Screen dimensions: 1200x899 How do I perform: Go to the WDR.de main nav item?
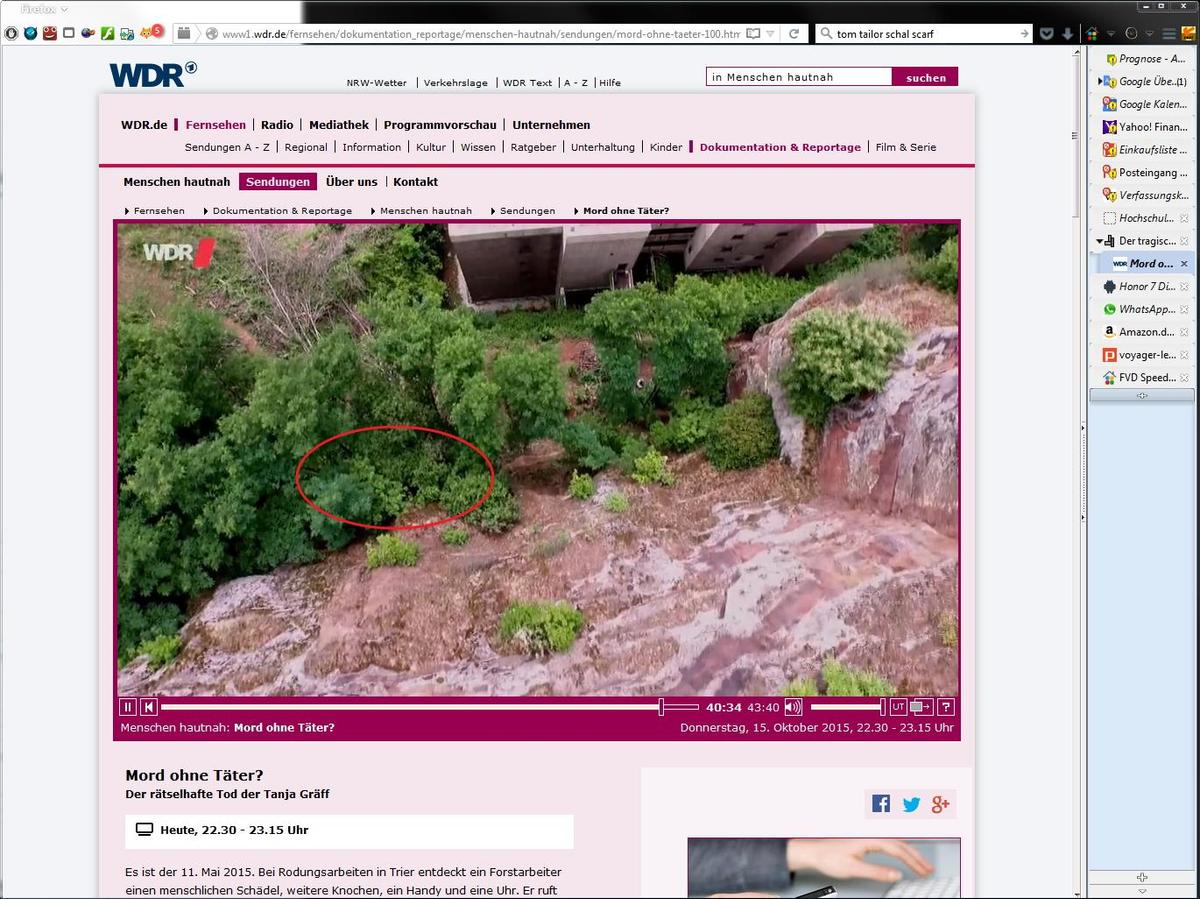[x=144, y=125]
